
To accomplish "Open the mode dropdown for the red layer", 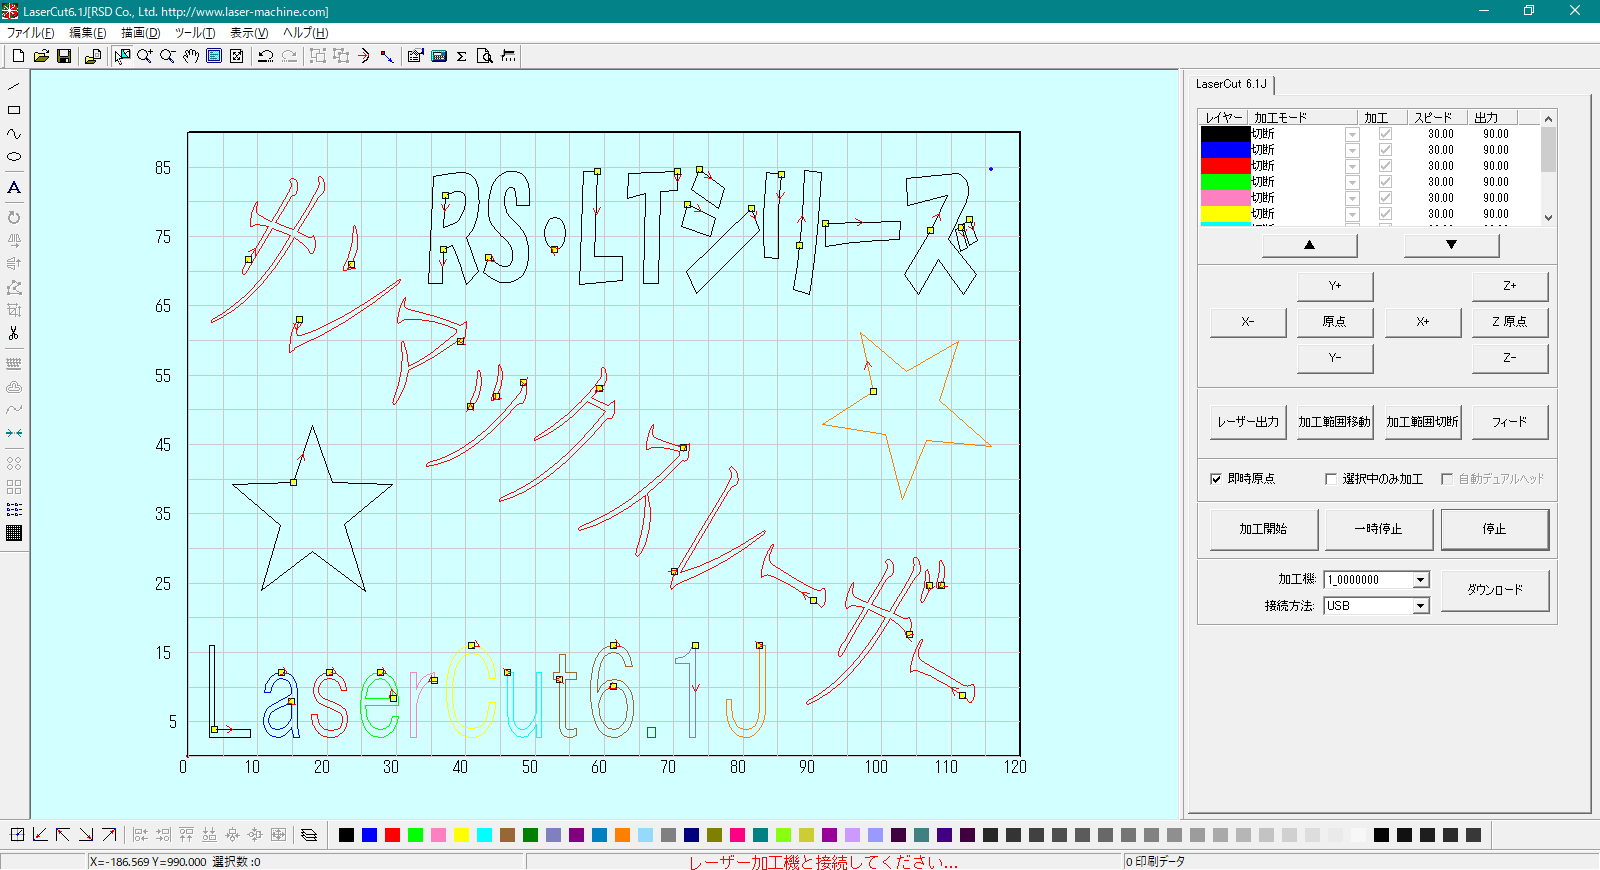I will pyautogui.click(x=1352, y=166).
